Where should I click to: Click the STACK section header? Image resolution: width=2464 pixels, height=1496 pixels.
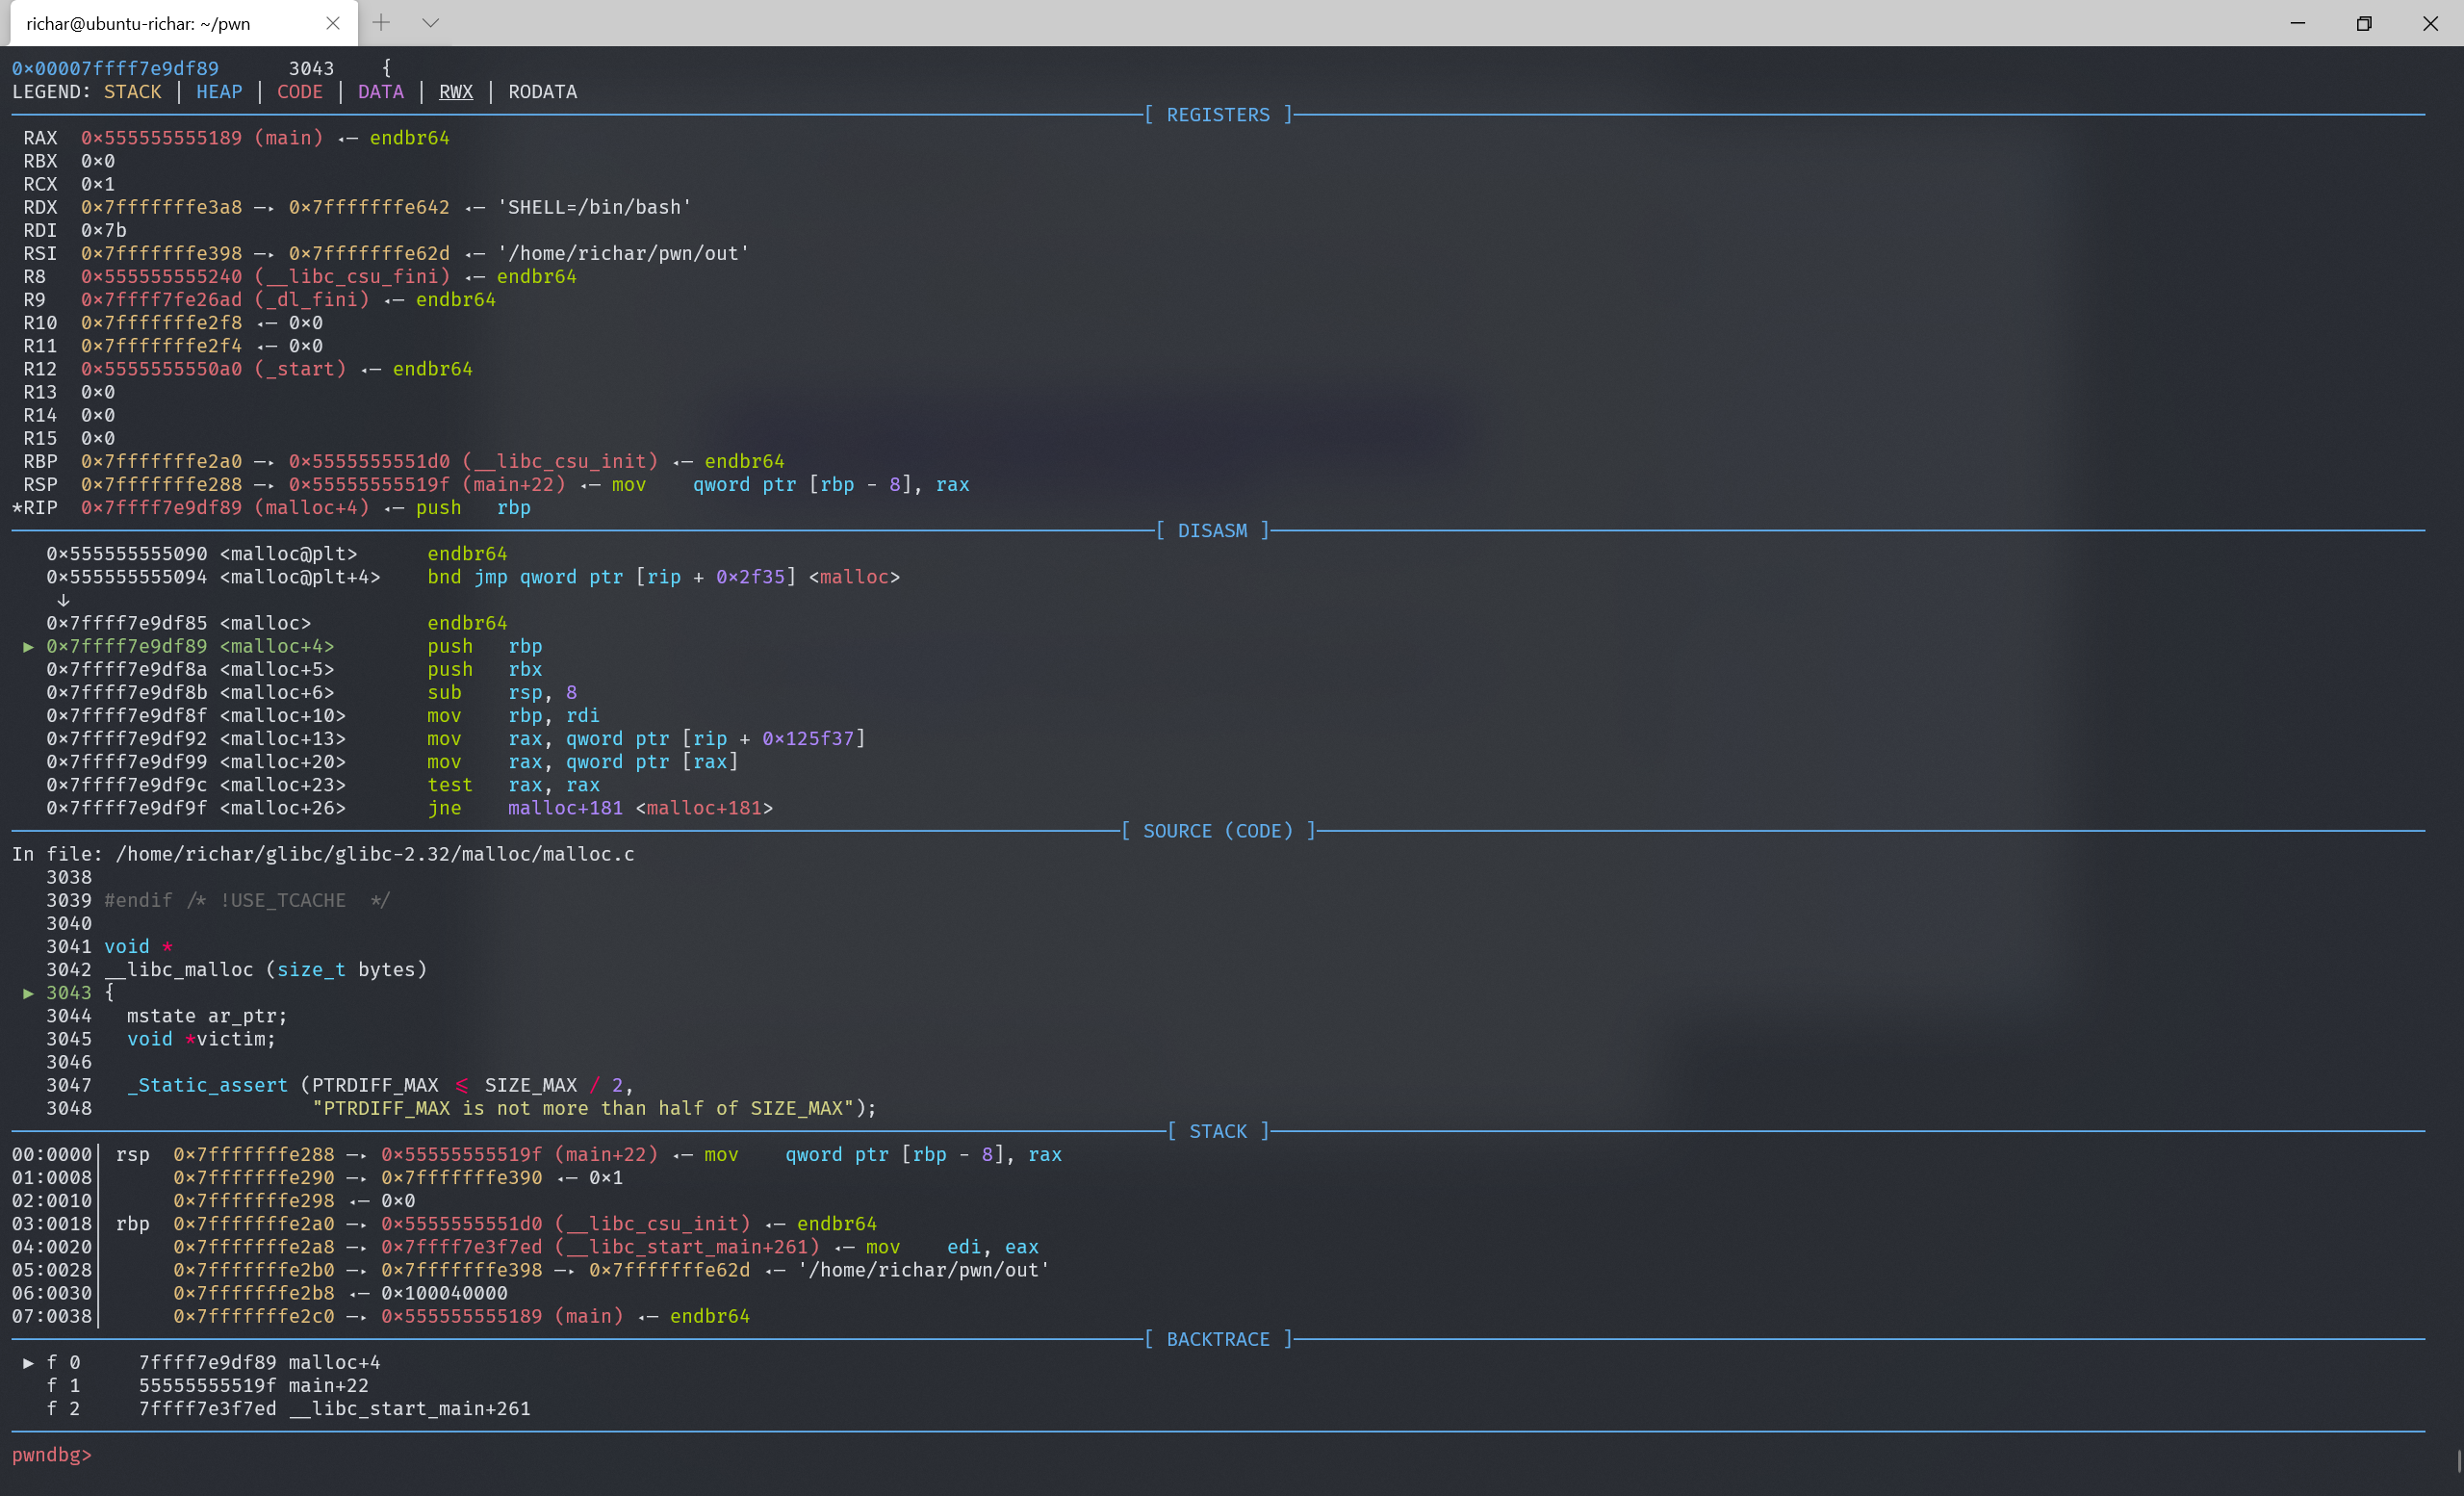click(x=1217, y=1131)
